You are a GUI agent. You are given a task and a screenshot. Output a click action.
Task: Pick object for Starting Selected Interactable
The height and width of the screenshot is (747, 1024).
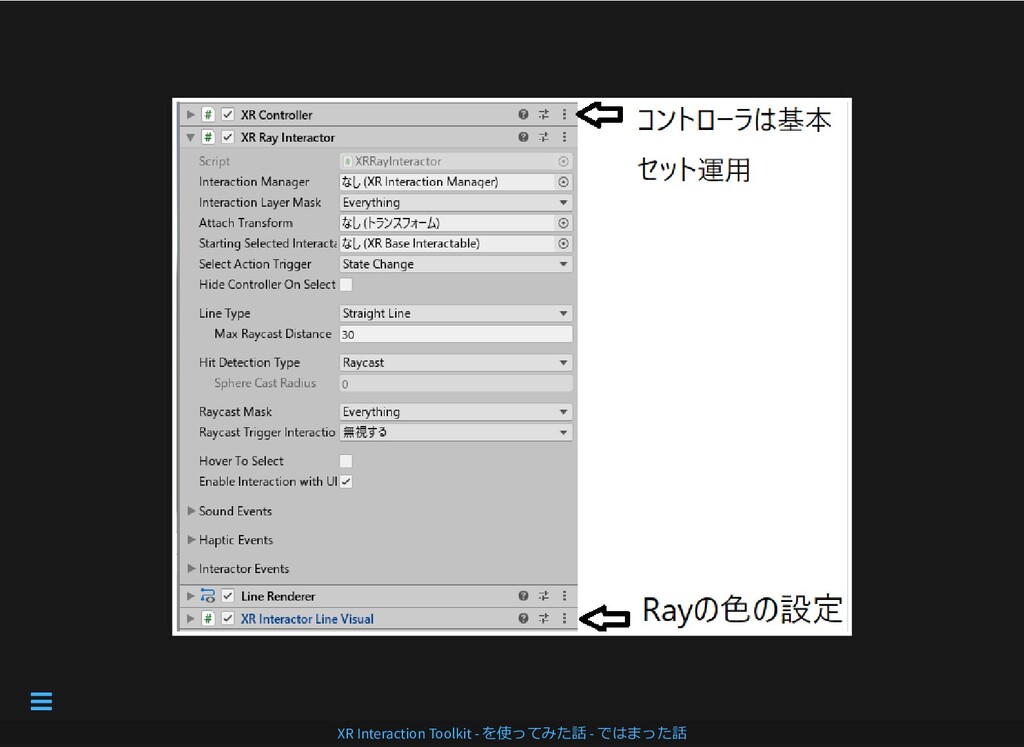point(563,244)
